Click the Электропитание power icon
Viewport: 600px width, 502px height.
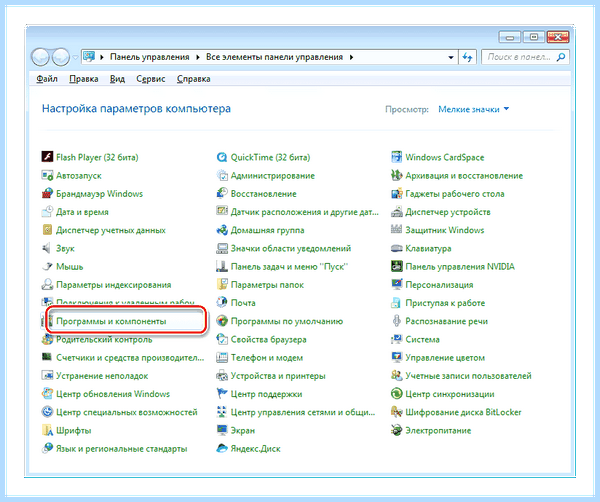396,430
